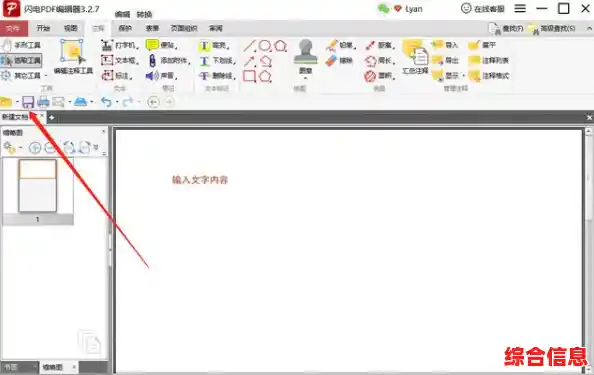Viewport: 594px width, 375px height.
Task: Choose the Distance (距离) measurement tool
Action: click(x=380, y=45)
